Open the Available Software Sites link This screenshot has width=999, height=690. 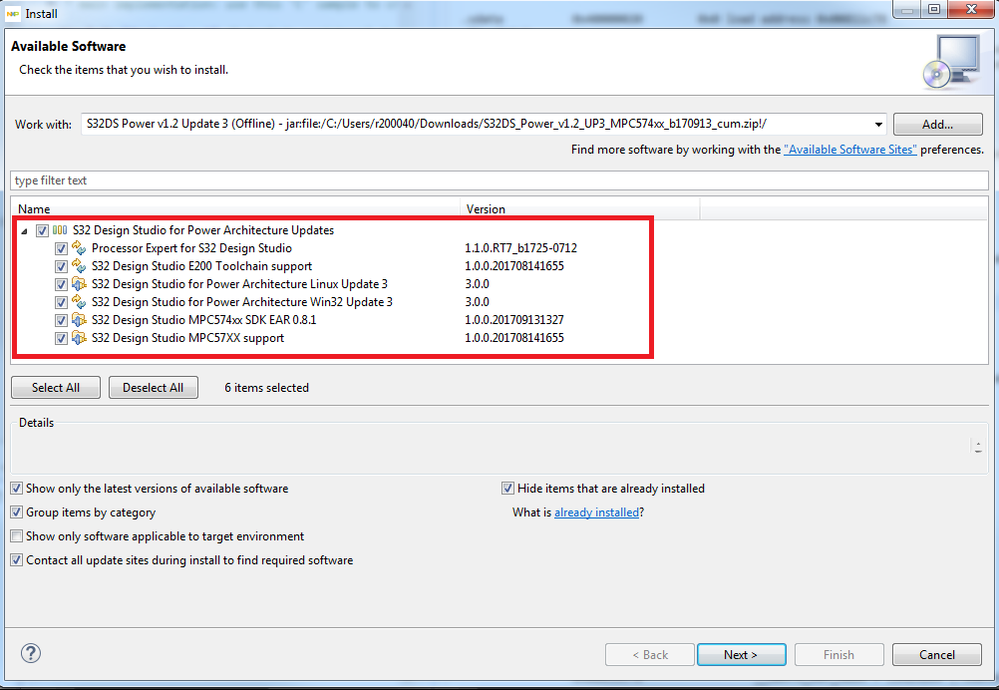(850, 150)
